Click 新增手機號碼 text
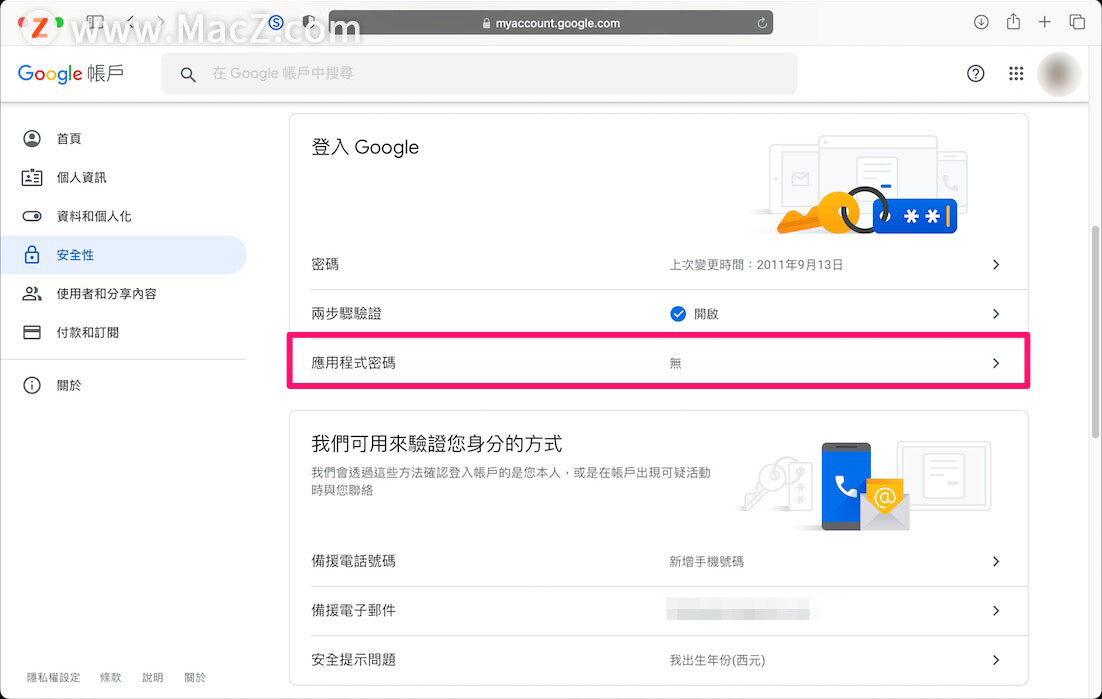 click(706, 561)
